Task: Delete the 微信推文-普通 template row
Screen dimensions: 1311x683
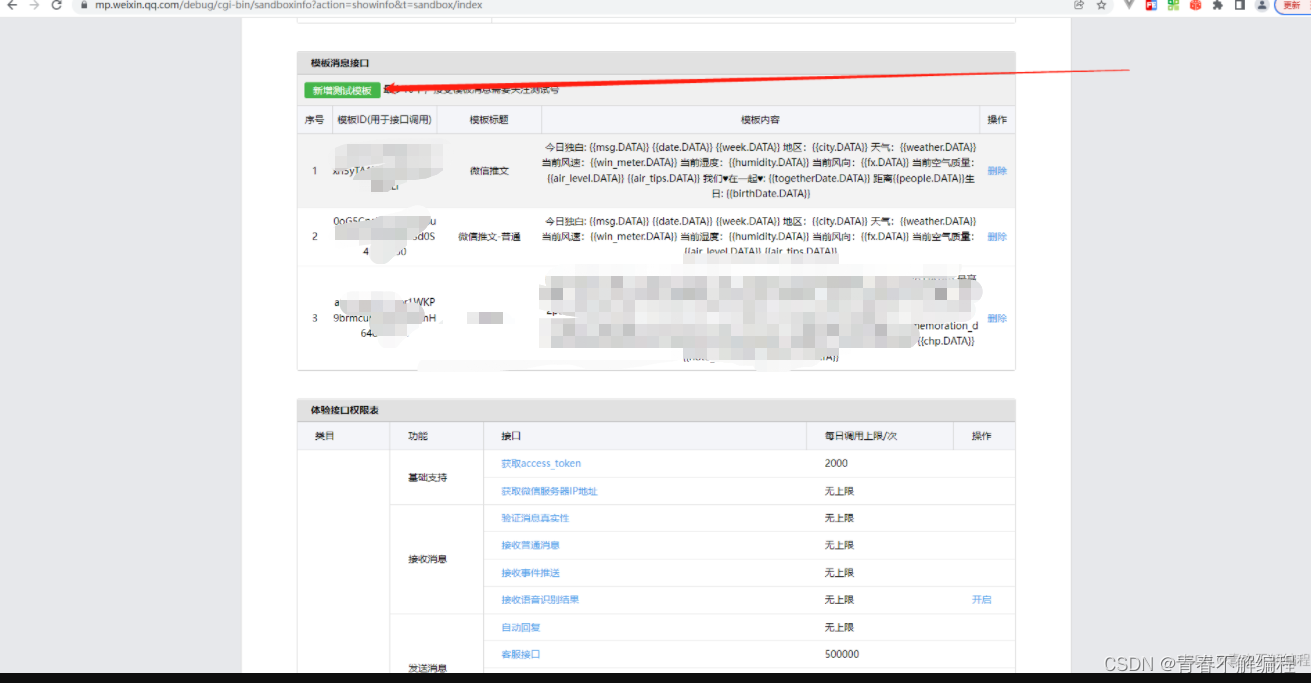Action: [997, 237]
